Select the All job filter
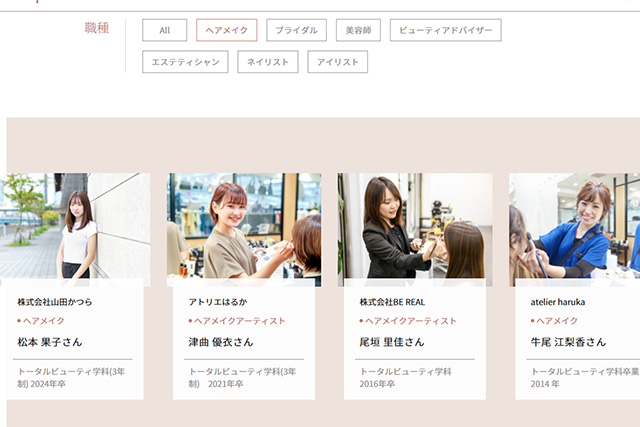Viewport: 640px width, 427px height. click(165, 30)
